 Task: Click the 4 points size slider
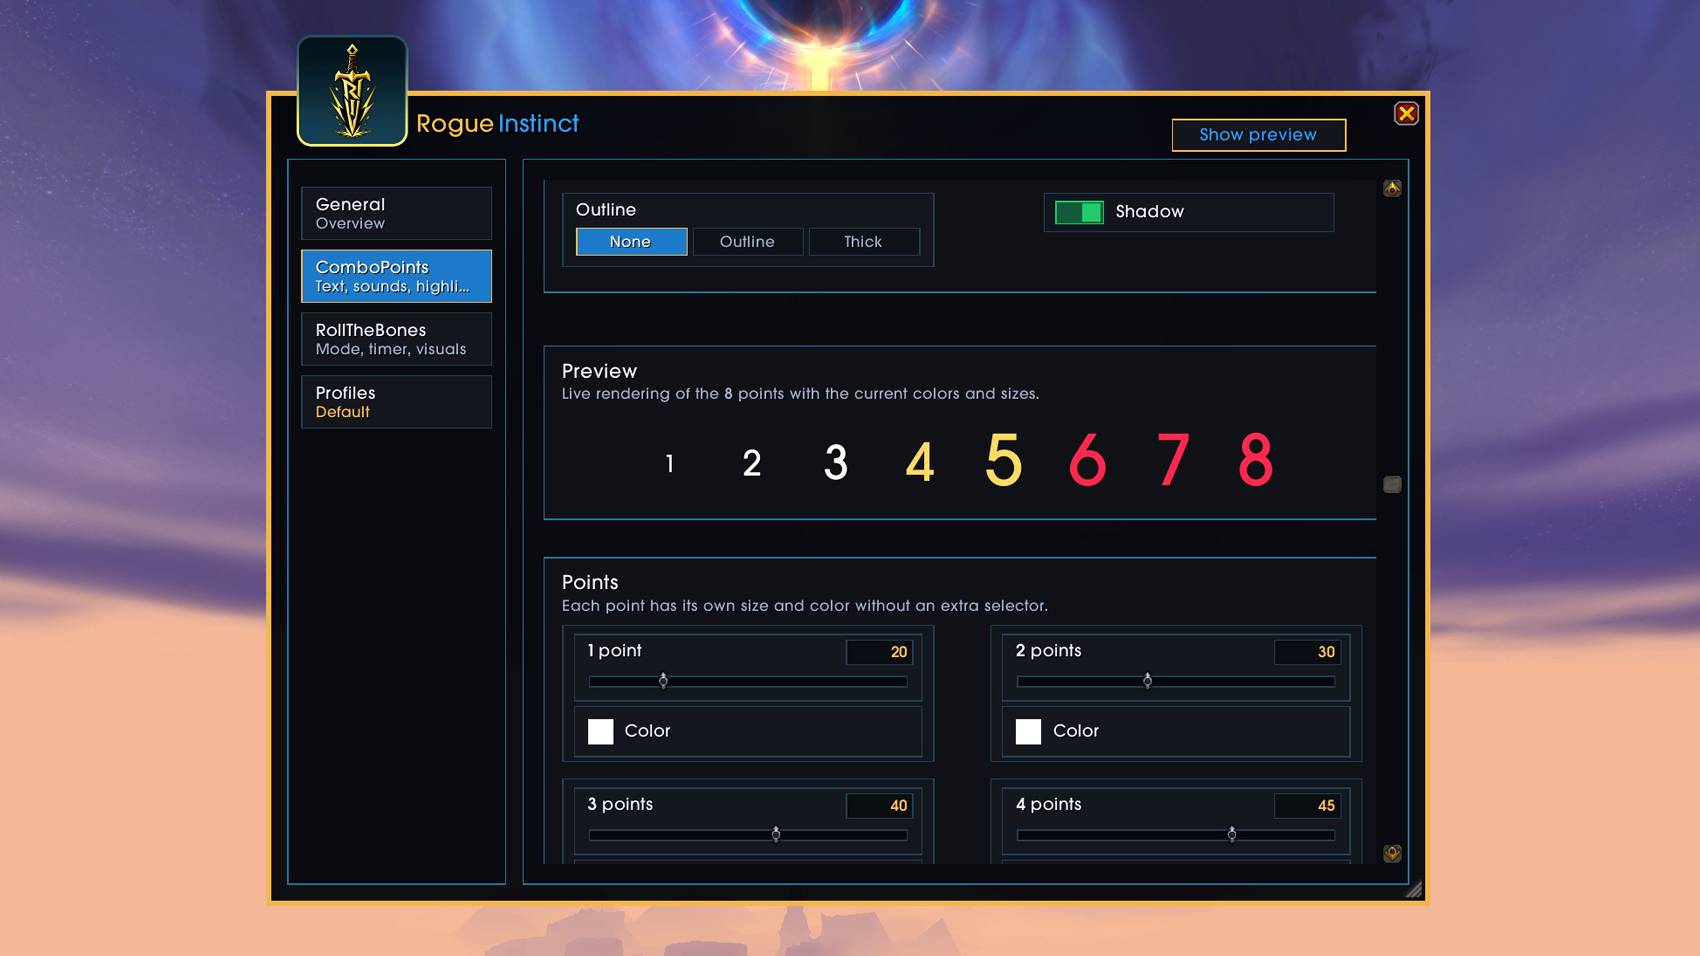(x=1176, y=834)
